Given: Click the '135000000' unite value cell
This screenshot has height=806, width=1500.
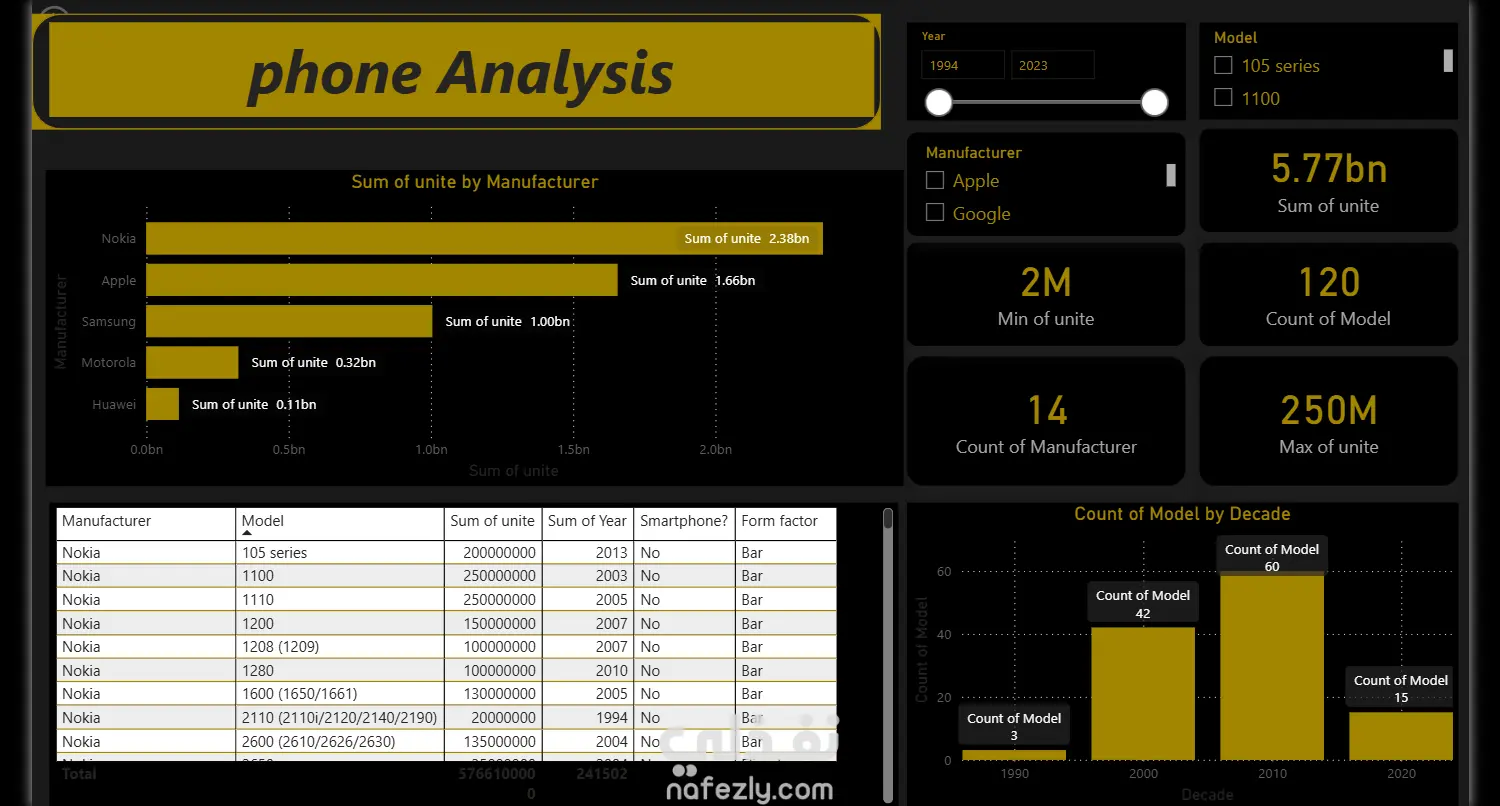Looking at the screenshot, I should click(493, 742).
